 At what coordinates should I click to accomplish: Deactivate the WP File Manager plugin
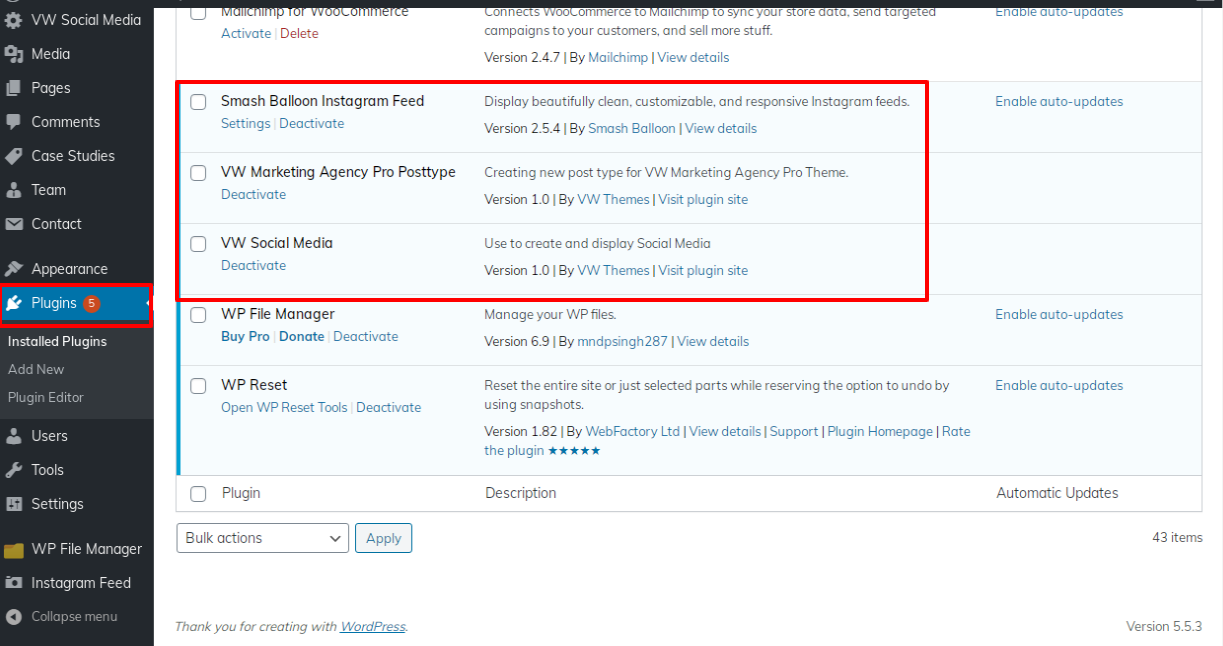click(x=365, y=337)
